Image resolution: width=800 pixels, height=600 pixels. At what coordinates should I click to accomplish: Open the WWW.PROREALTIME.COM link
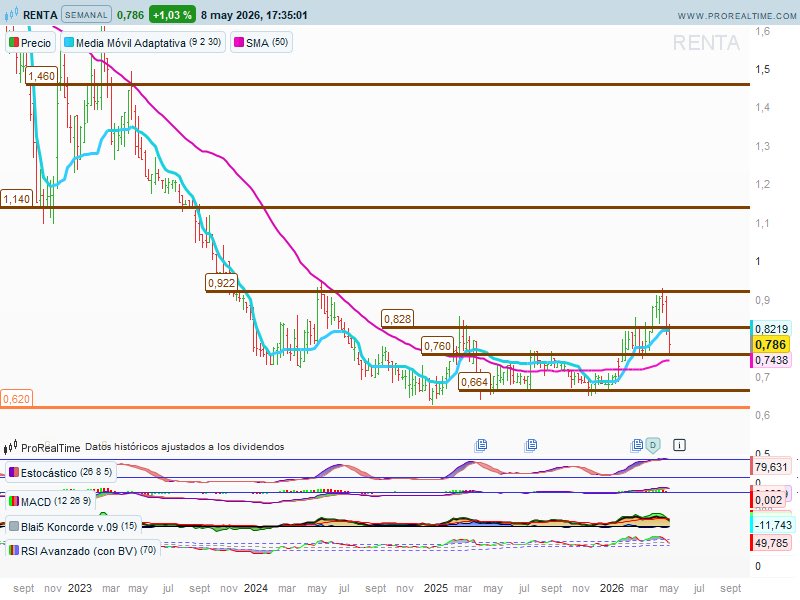[x=737, y=16]
